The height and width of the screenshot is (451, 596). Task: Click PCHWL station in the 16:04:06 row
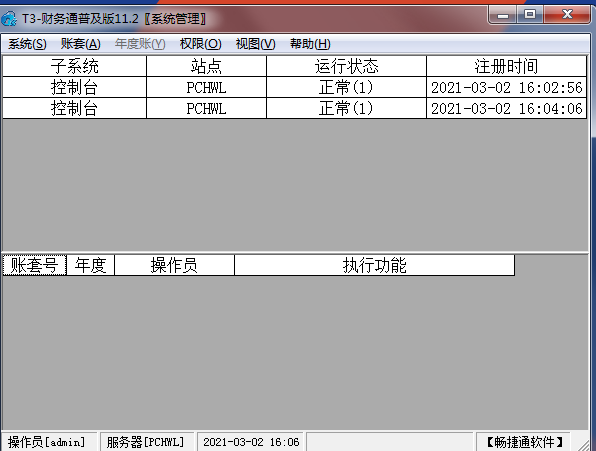tap(206, 108)
